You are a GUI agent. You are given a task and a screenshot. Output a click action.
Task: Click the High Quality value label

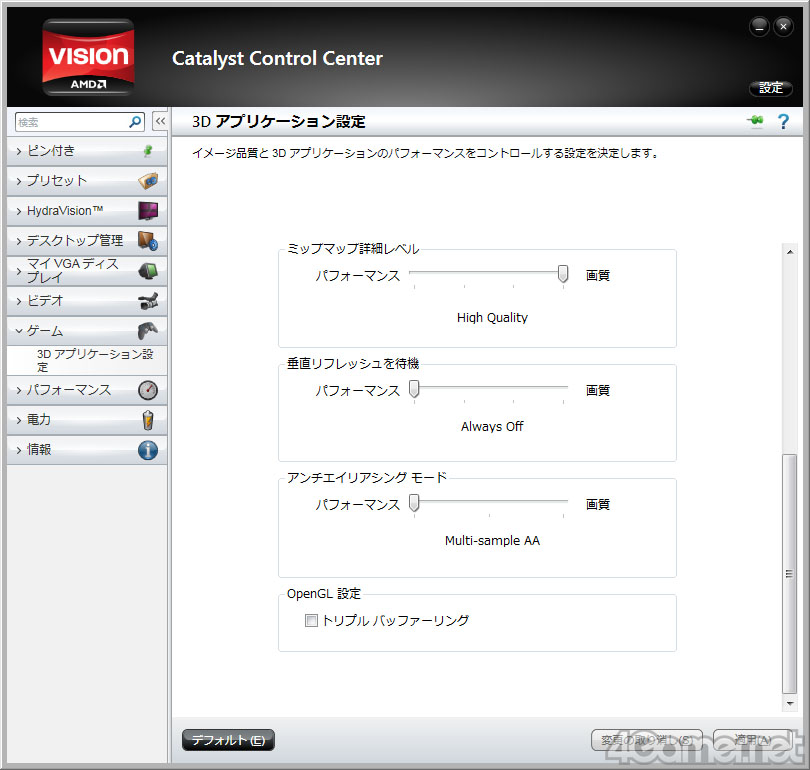point(492,318)
